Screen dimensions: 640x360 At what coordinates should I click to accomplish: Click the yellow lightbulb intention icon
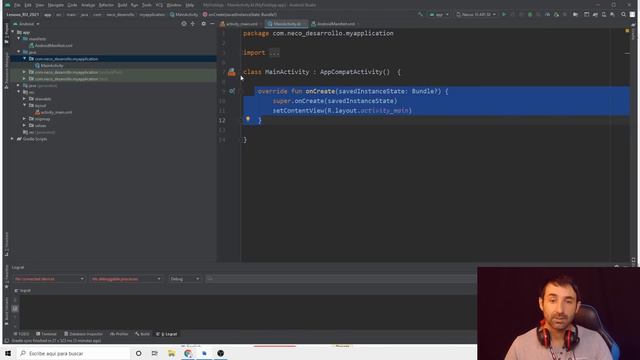tap(247, 119)
